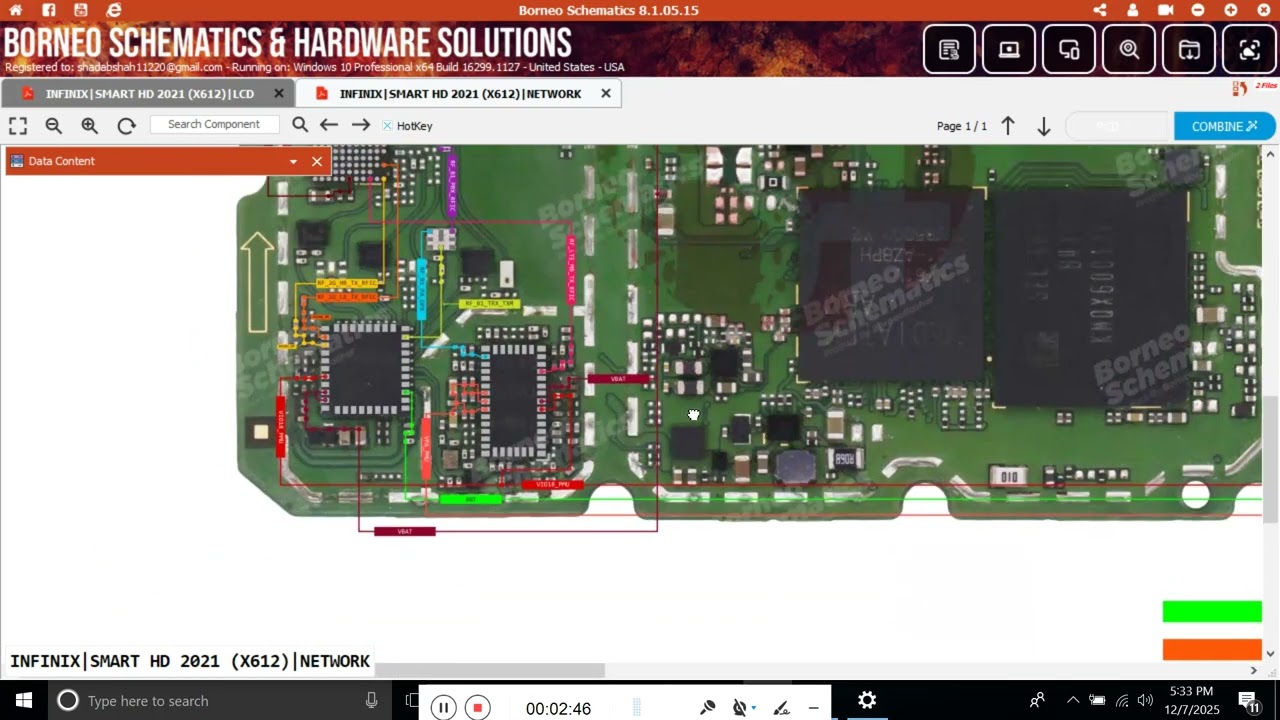This screenshot has width=1280, height=720.
Task: Click the recorder microphone icon
Action: tap(707, 708)
